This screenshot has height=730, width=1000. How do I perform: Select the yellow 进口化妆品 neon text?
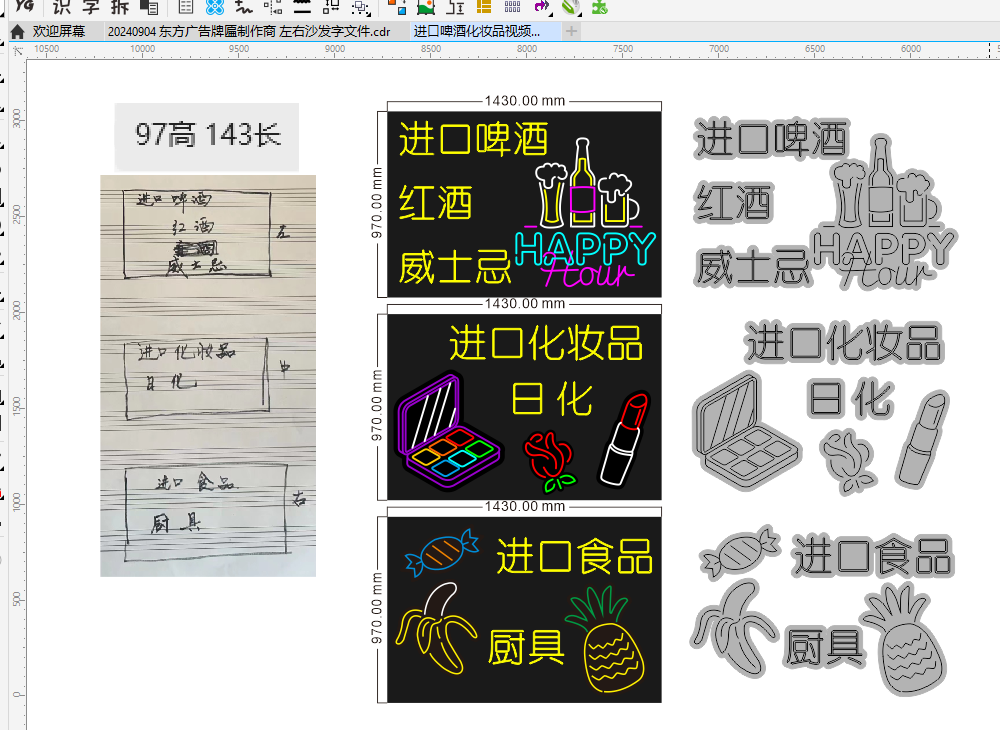[x=546, y=343]
